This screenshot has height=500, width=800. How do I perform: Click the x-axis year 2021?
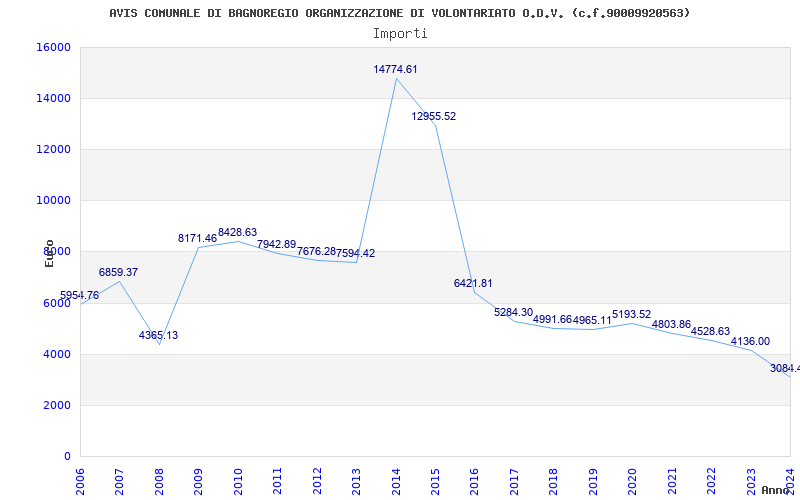[x=672, y=481]
